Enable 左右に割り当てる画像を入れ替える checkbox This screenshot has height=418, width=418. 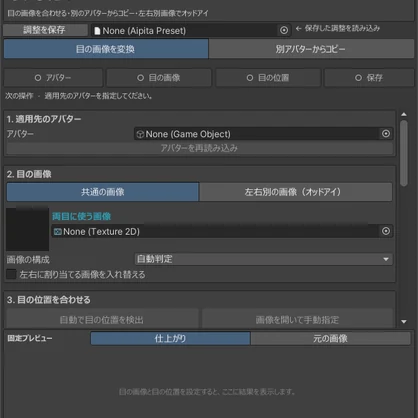pyautogui.click(x=11, y=274)
